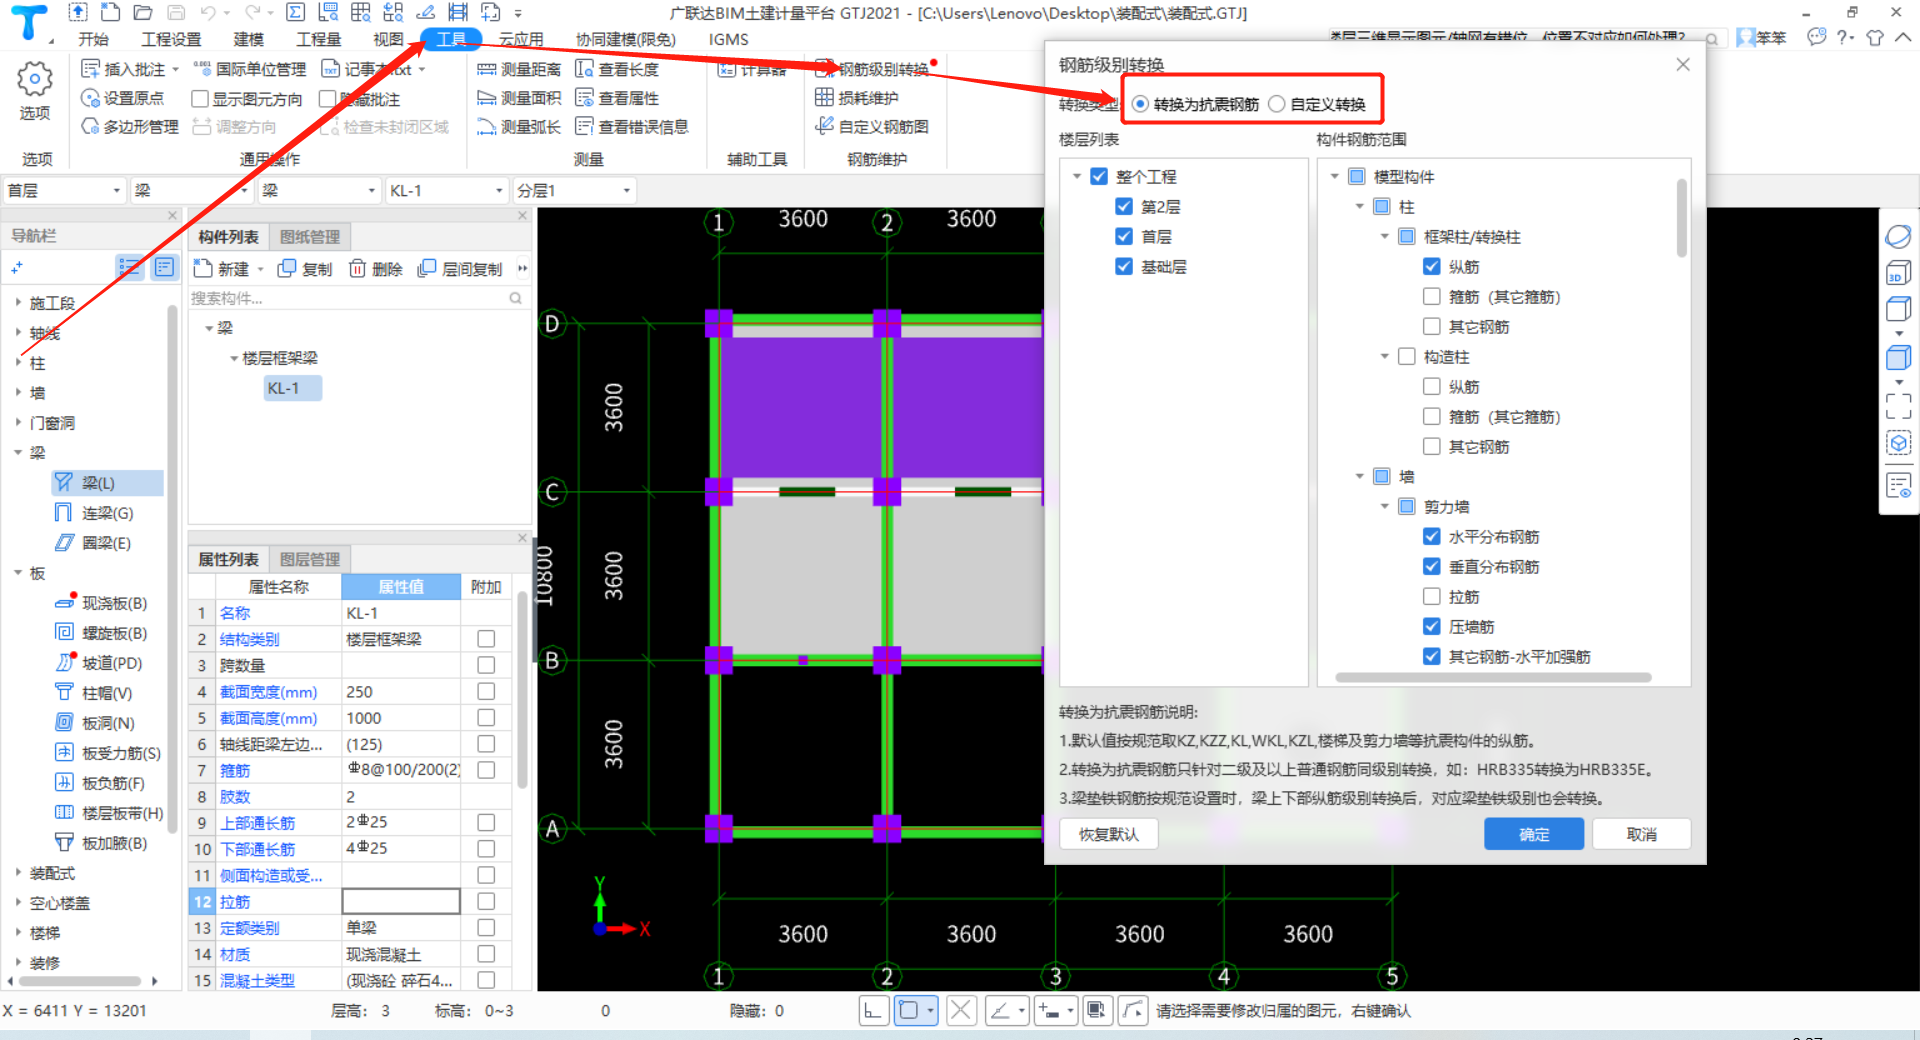Click vertical scrollbar in 构件钢筋范围 list

coord(1682,218)
